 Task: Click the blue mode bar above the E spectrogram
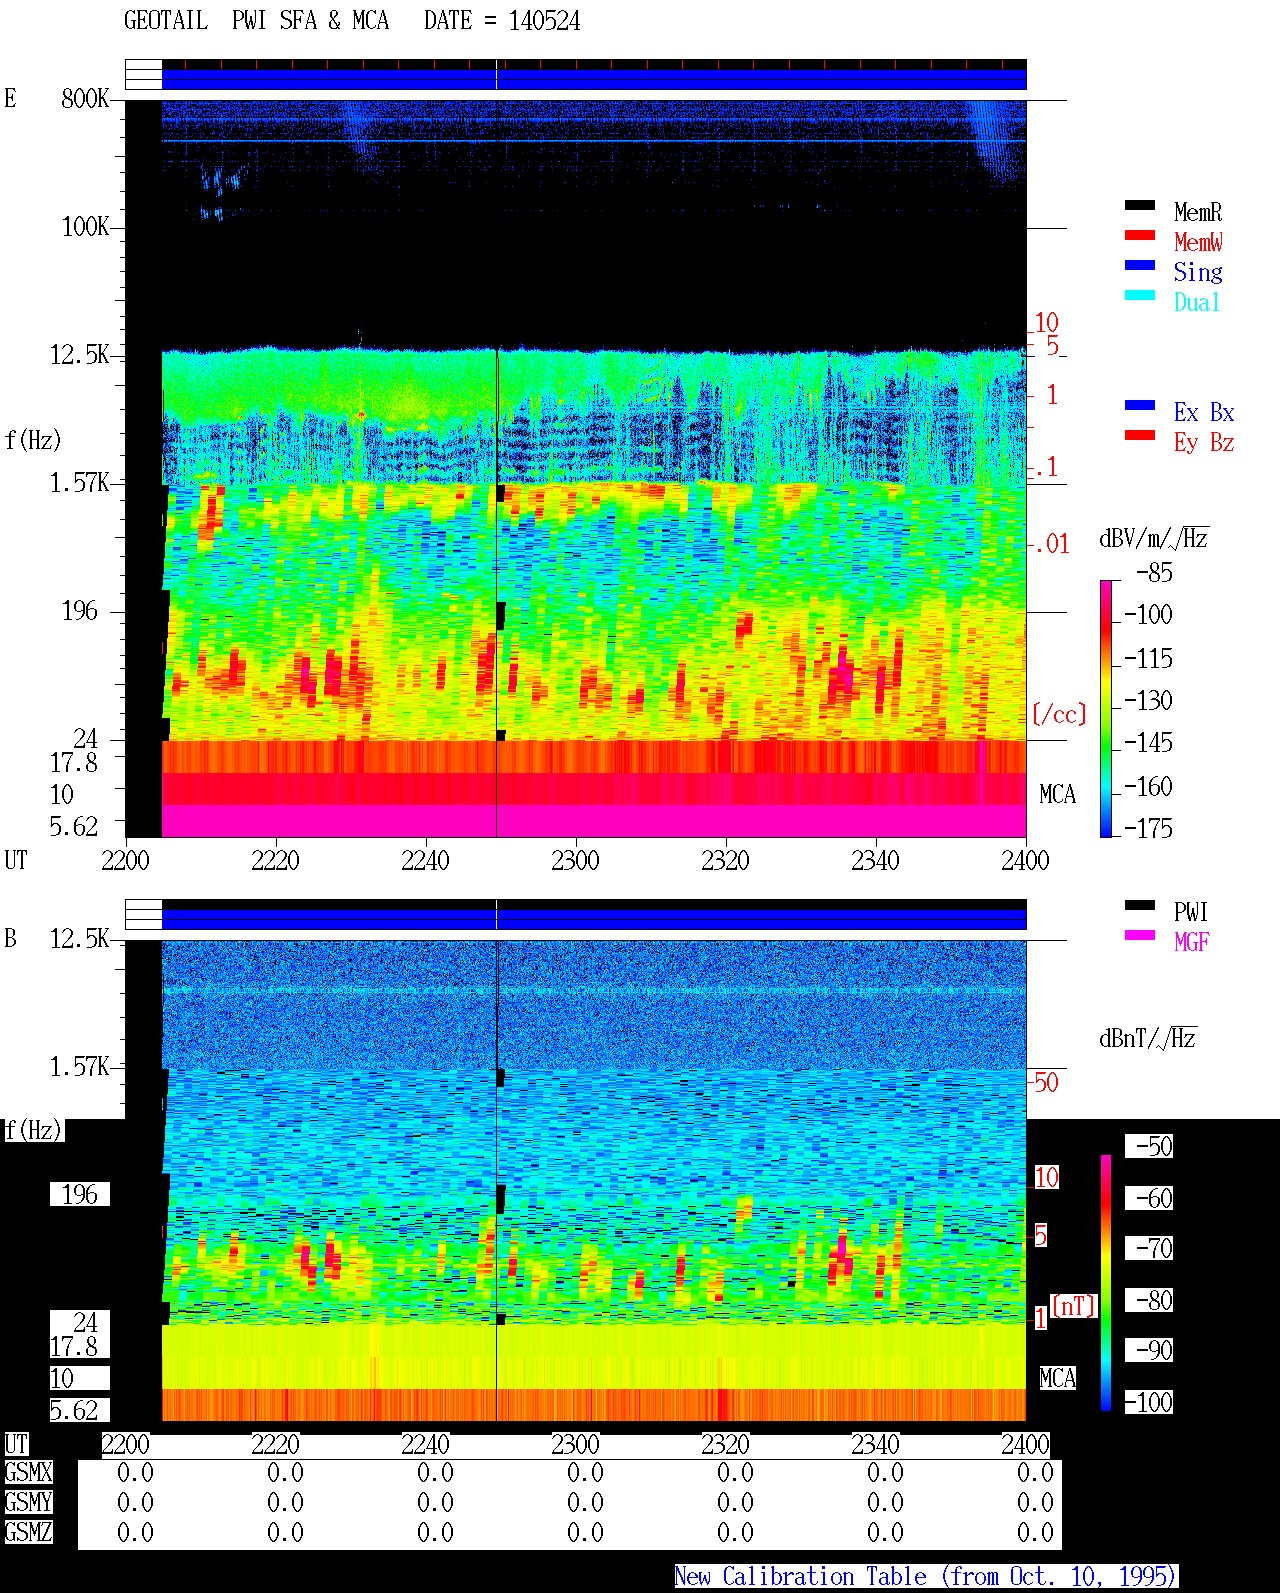[594, 78]
